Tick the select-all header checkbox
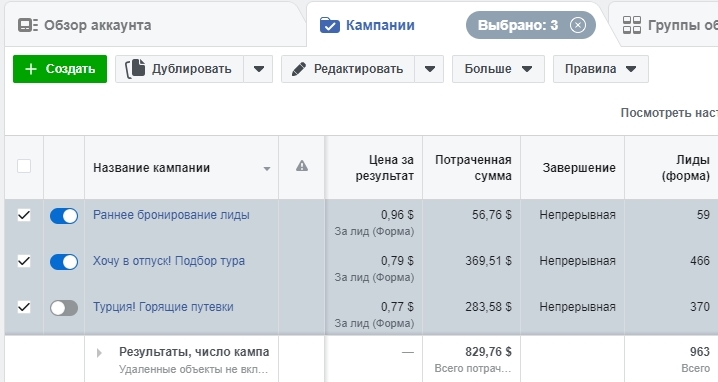 (x=24, y=166)
